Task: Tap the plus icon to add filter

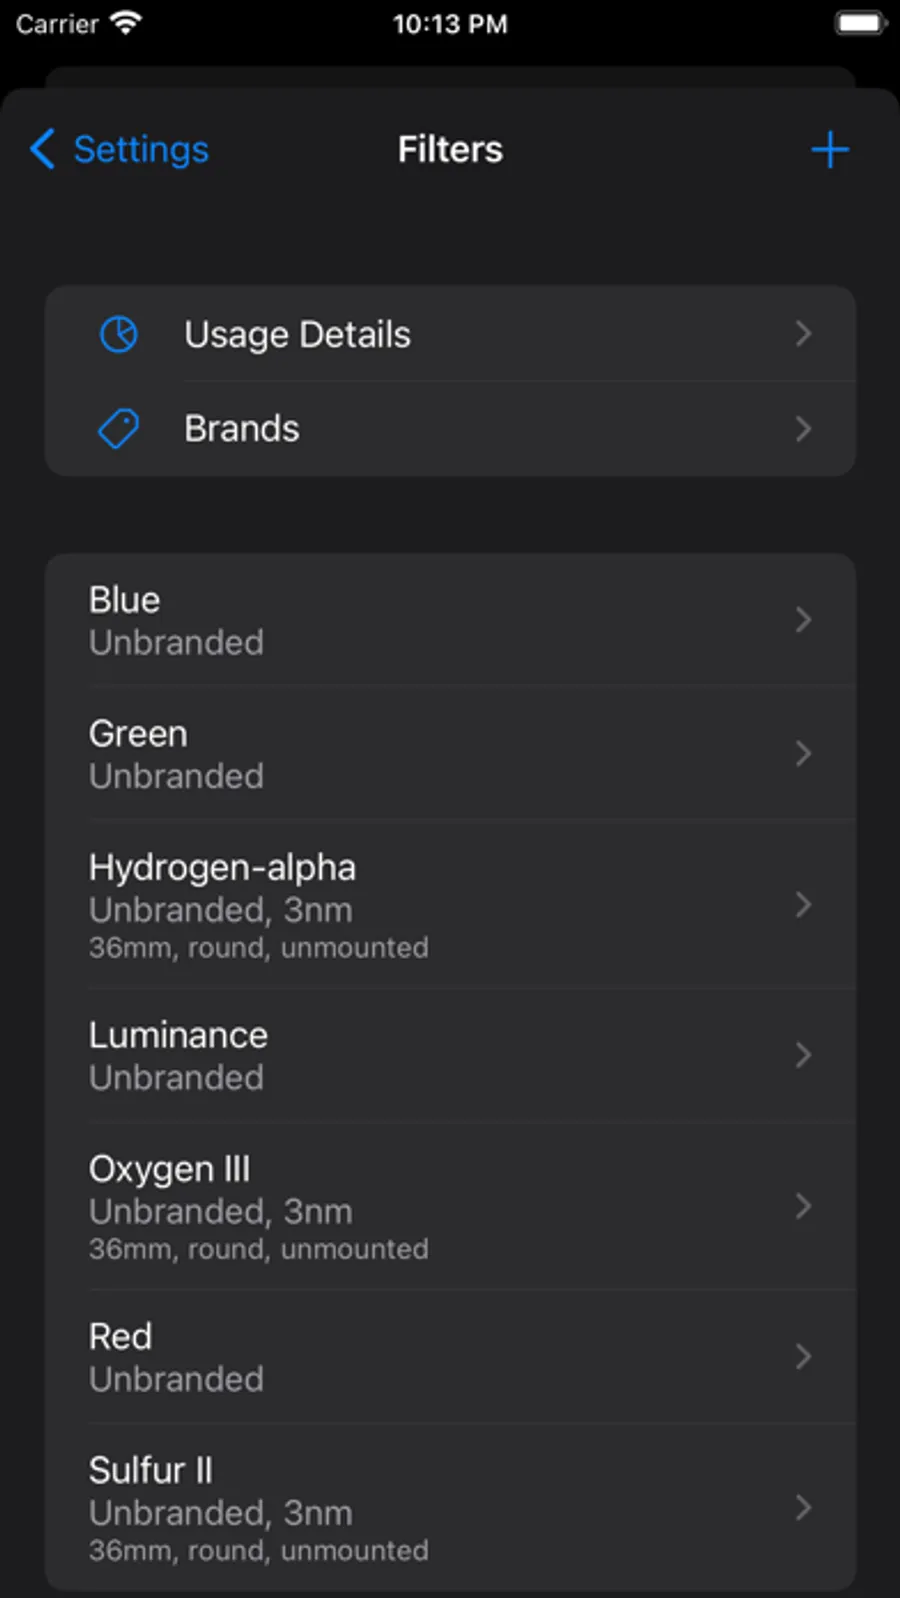Action: [x=829, y=150]
